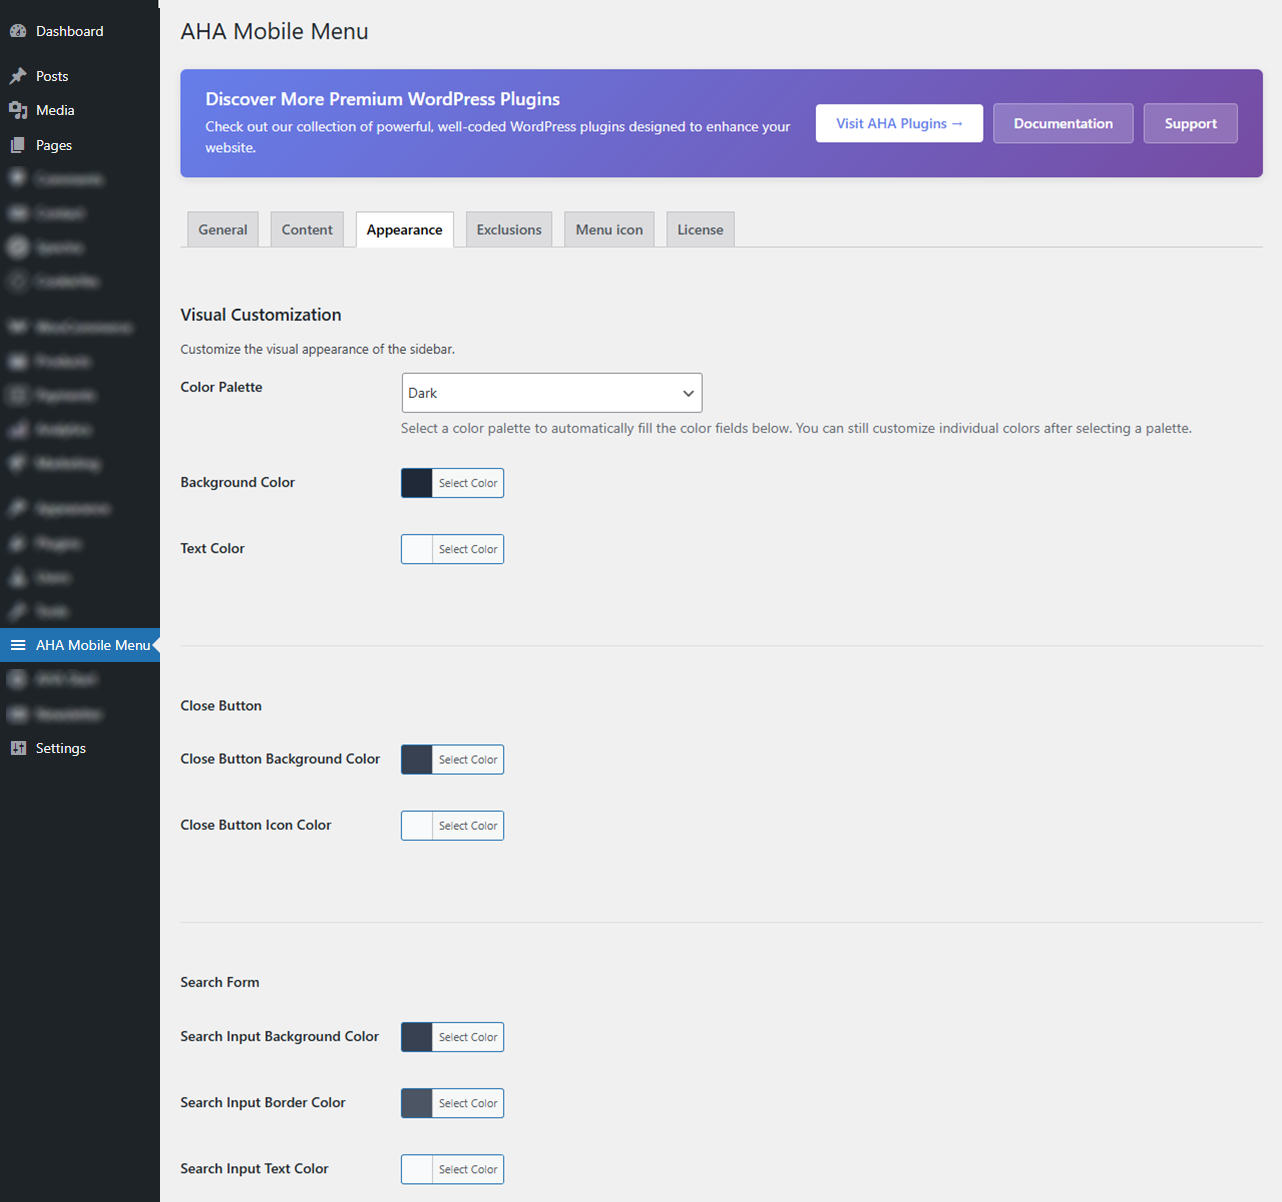The width and height of the screenshot is (1282, 1202).
Task: Switch to the Content tab
Action: [307, 230]
